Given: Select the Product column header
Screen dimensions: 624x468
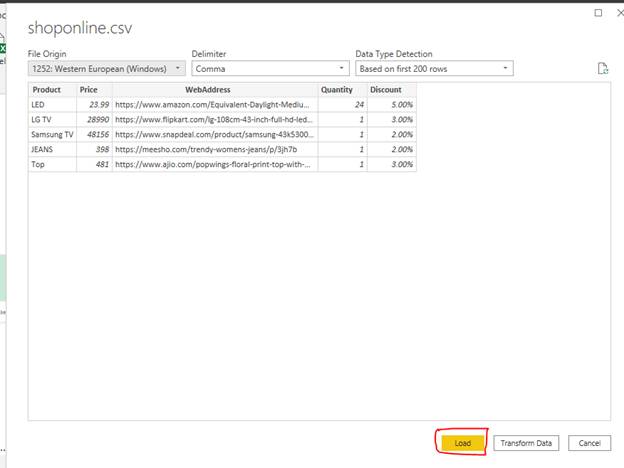Looking at the screenshot, I should pos(52,90).
